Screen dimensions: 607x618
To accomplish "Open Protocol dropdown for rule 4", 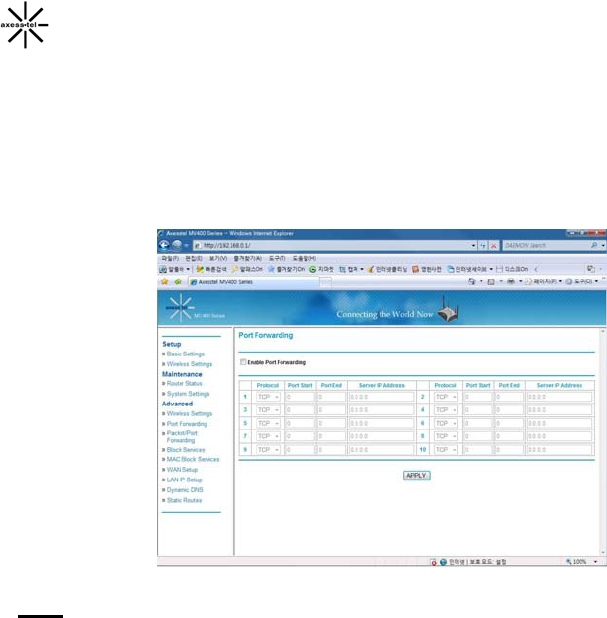I will (446, 410).
